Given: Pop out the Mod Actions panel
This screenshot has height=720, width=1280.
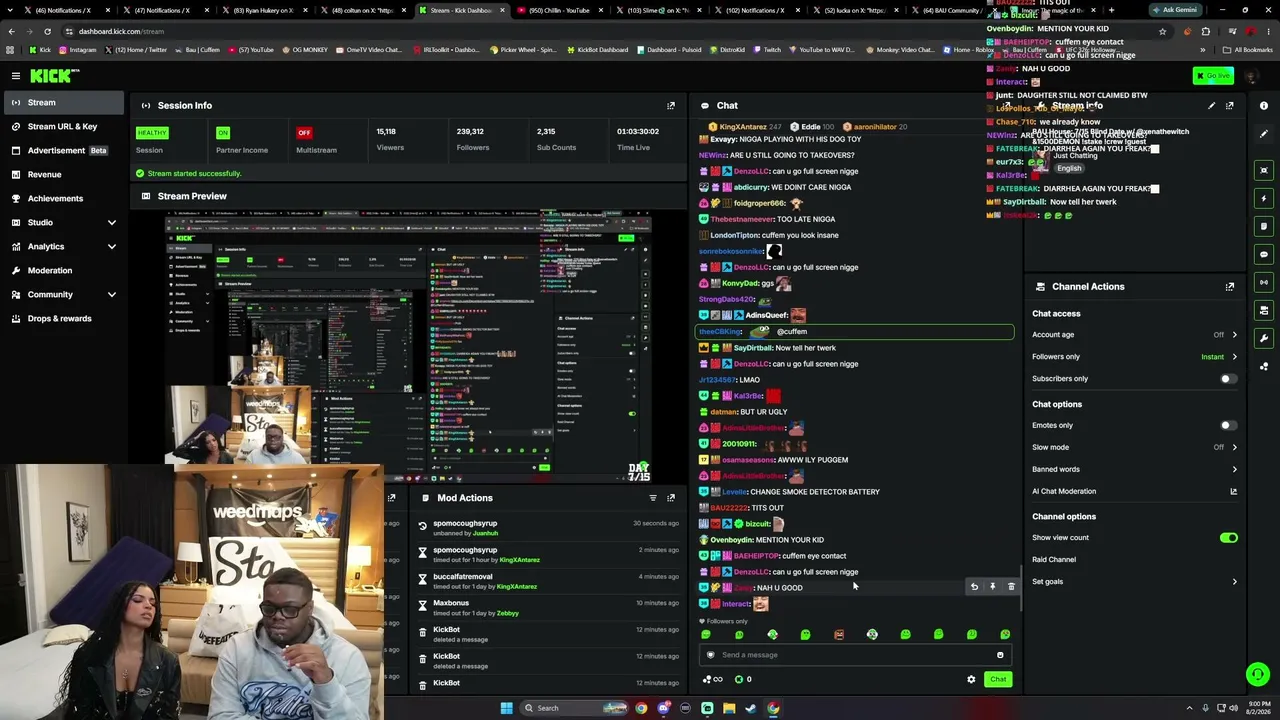Looking at the screenshot, I should click(671, 497).
